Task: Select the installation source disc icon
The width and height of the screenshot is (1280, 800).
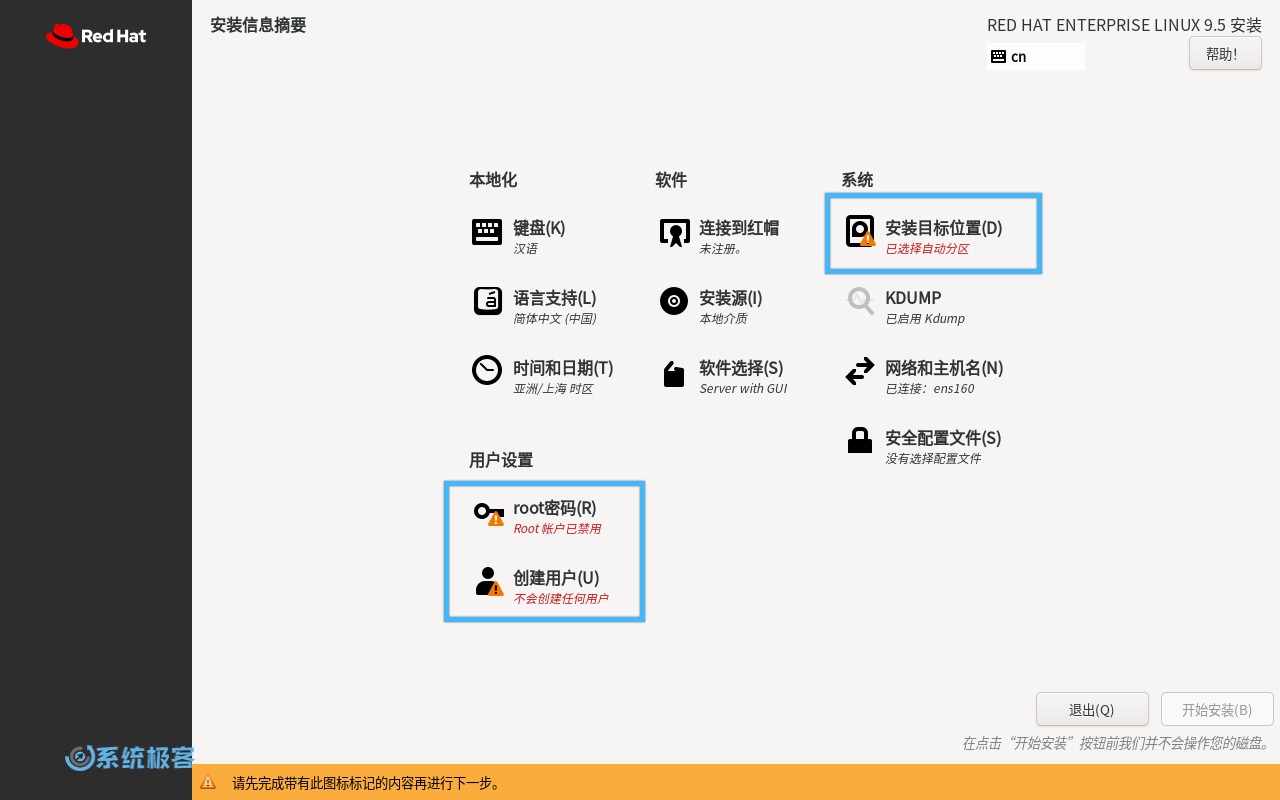Action: 674,301
